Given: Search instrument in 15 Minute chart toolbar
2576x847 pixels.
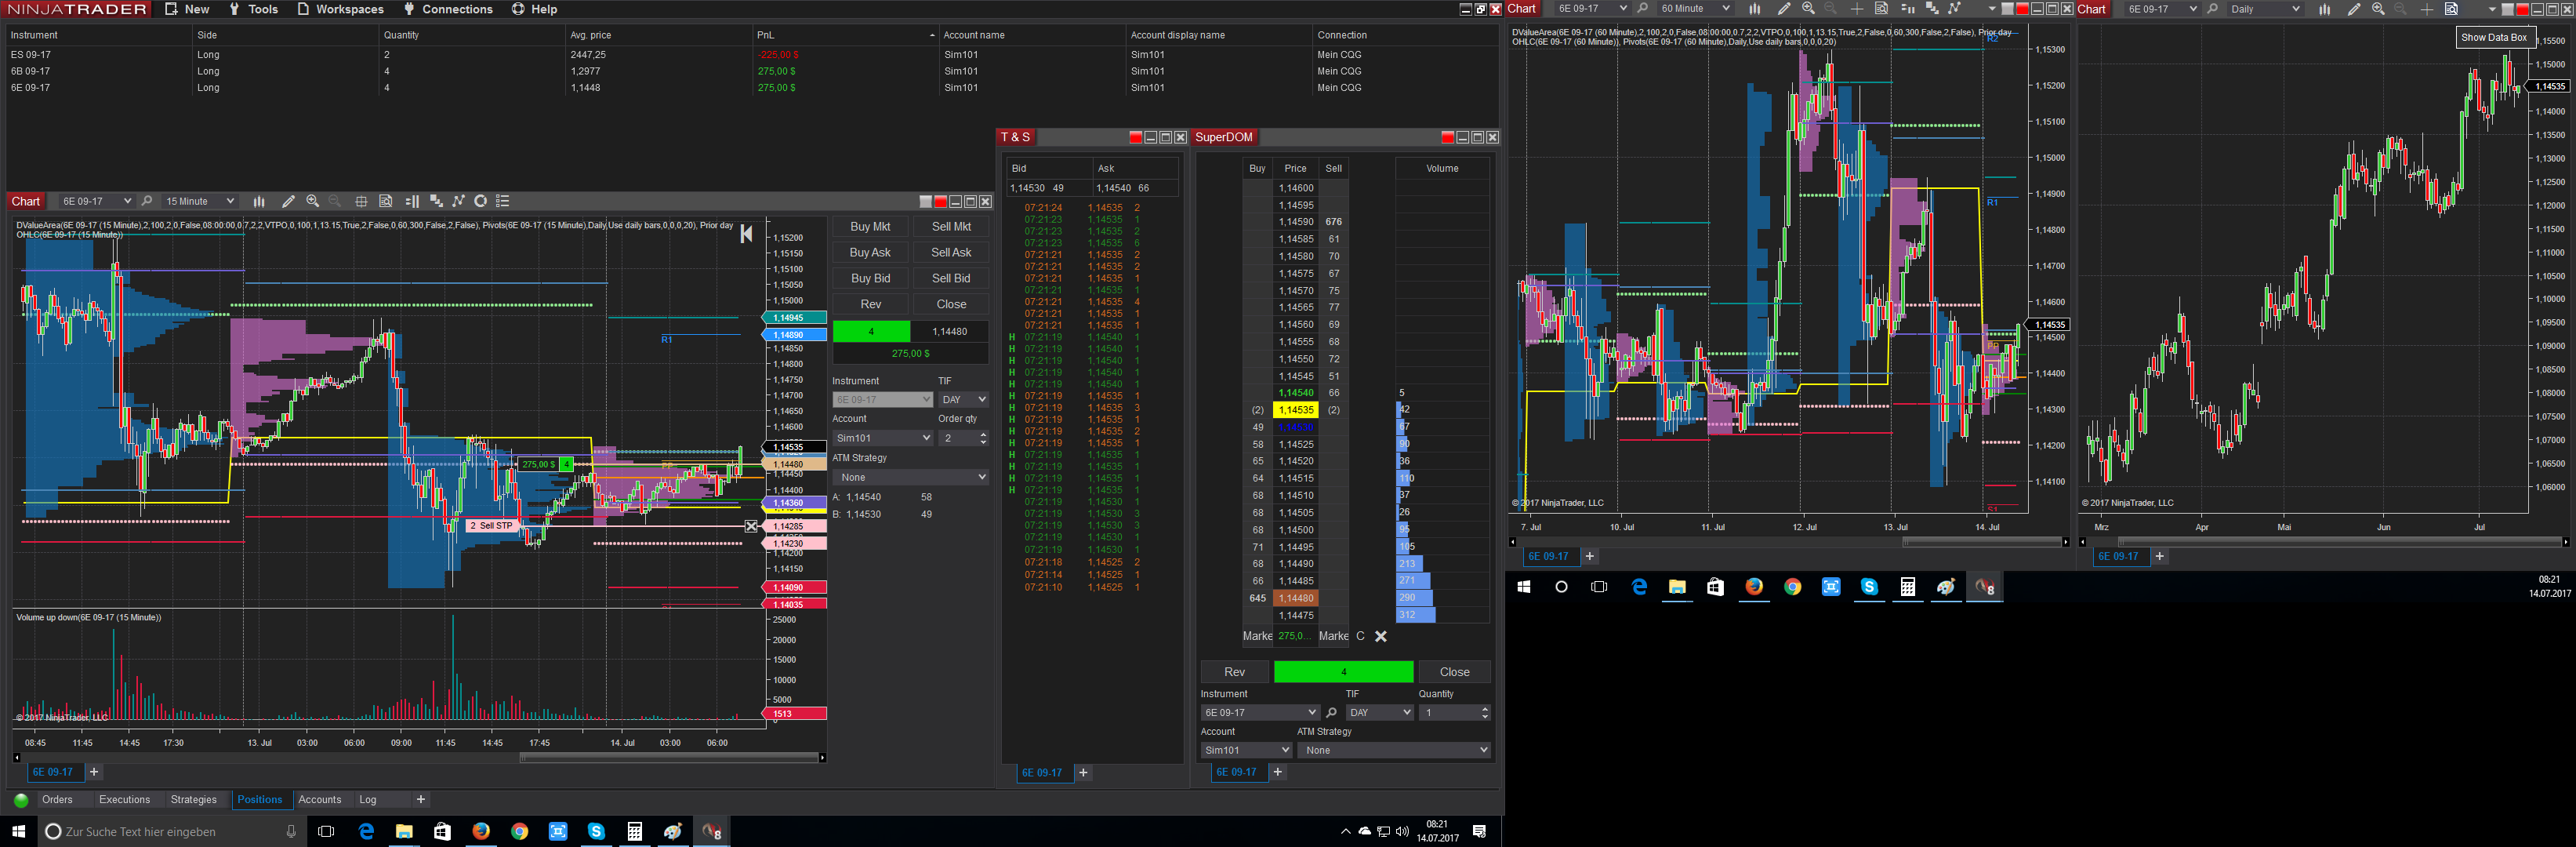Looking at the screenshot, I should tap(147, 201).
